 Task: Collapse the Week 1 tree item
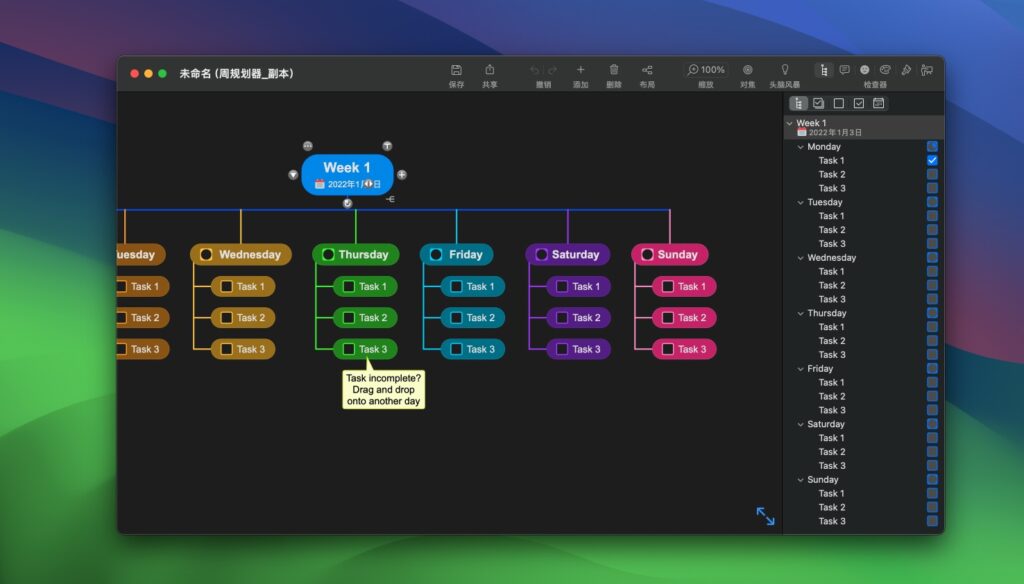789,123
